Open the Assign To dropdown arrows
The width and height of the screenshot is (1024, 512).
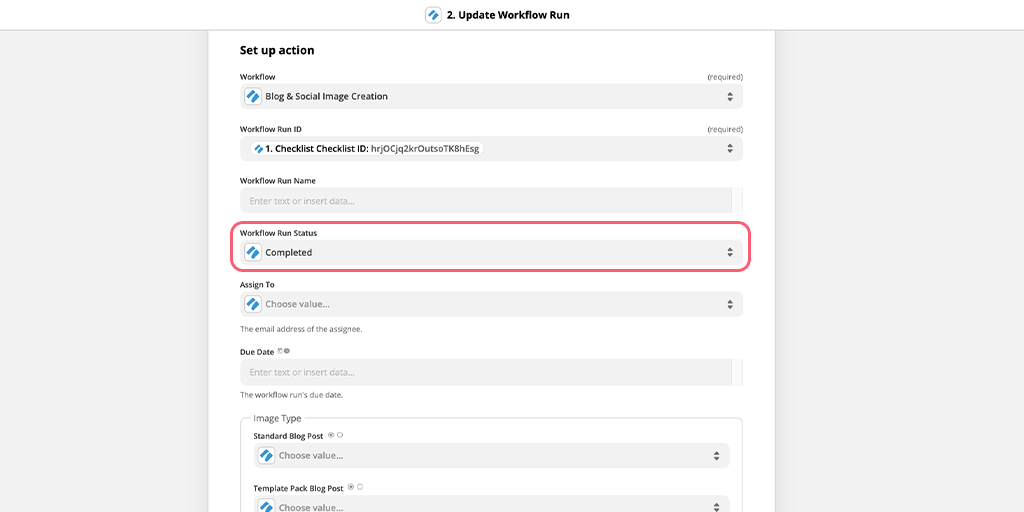click(730, 304)
